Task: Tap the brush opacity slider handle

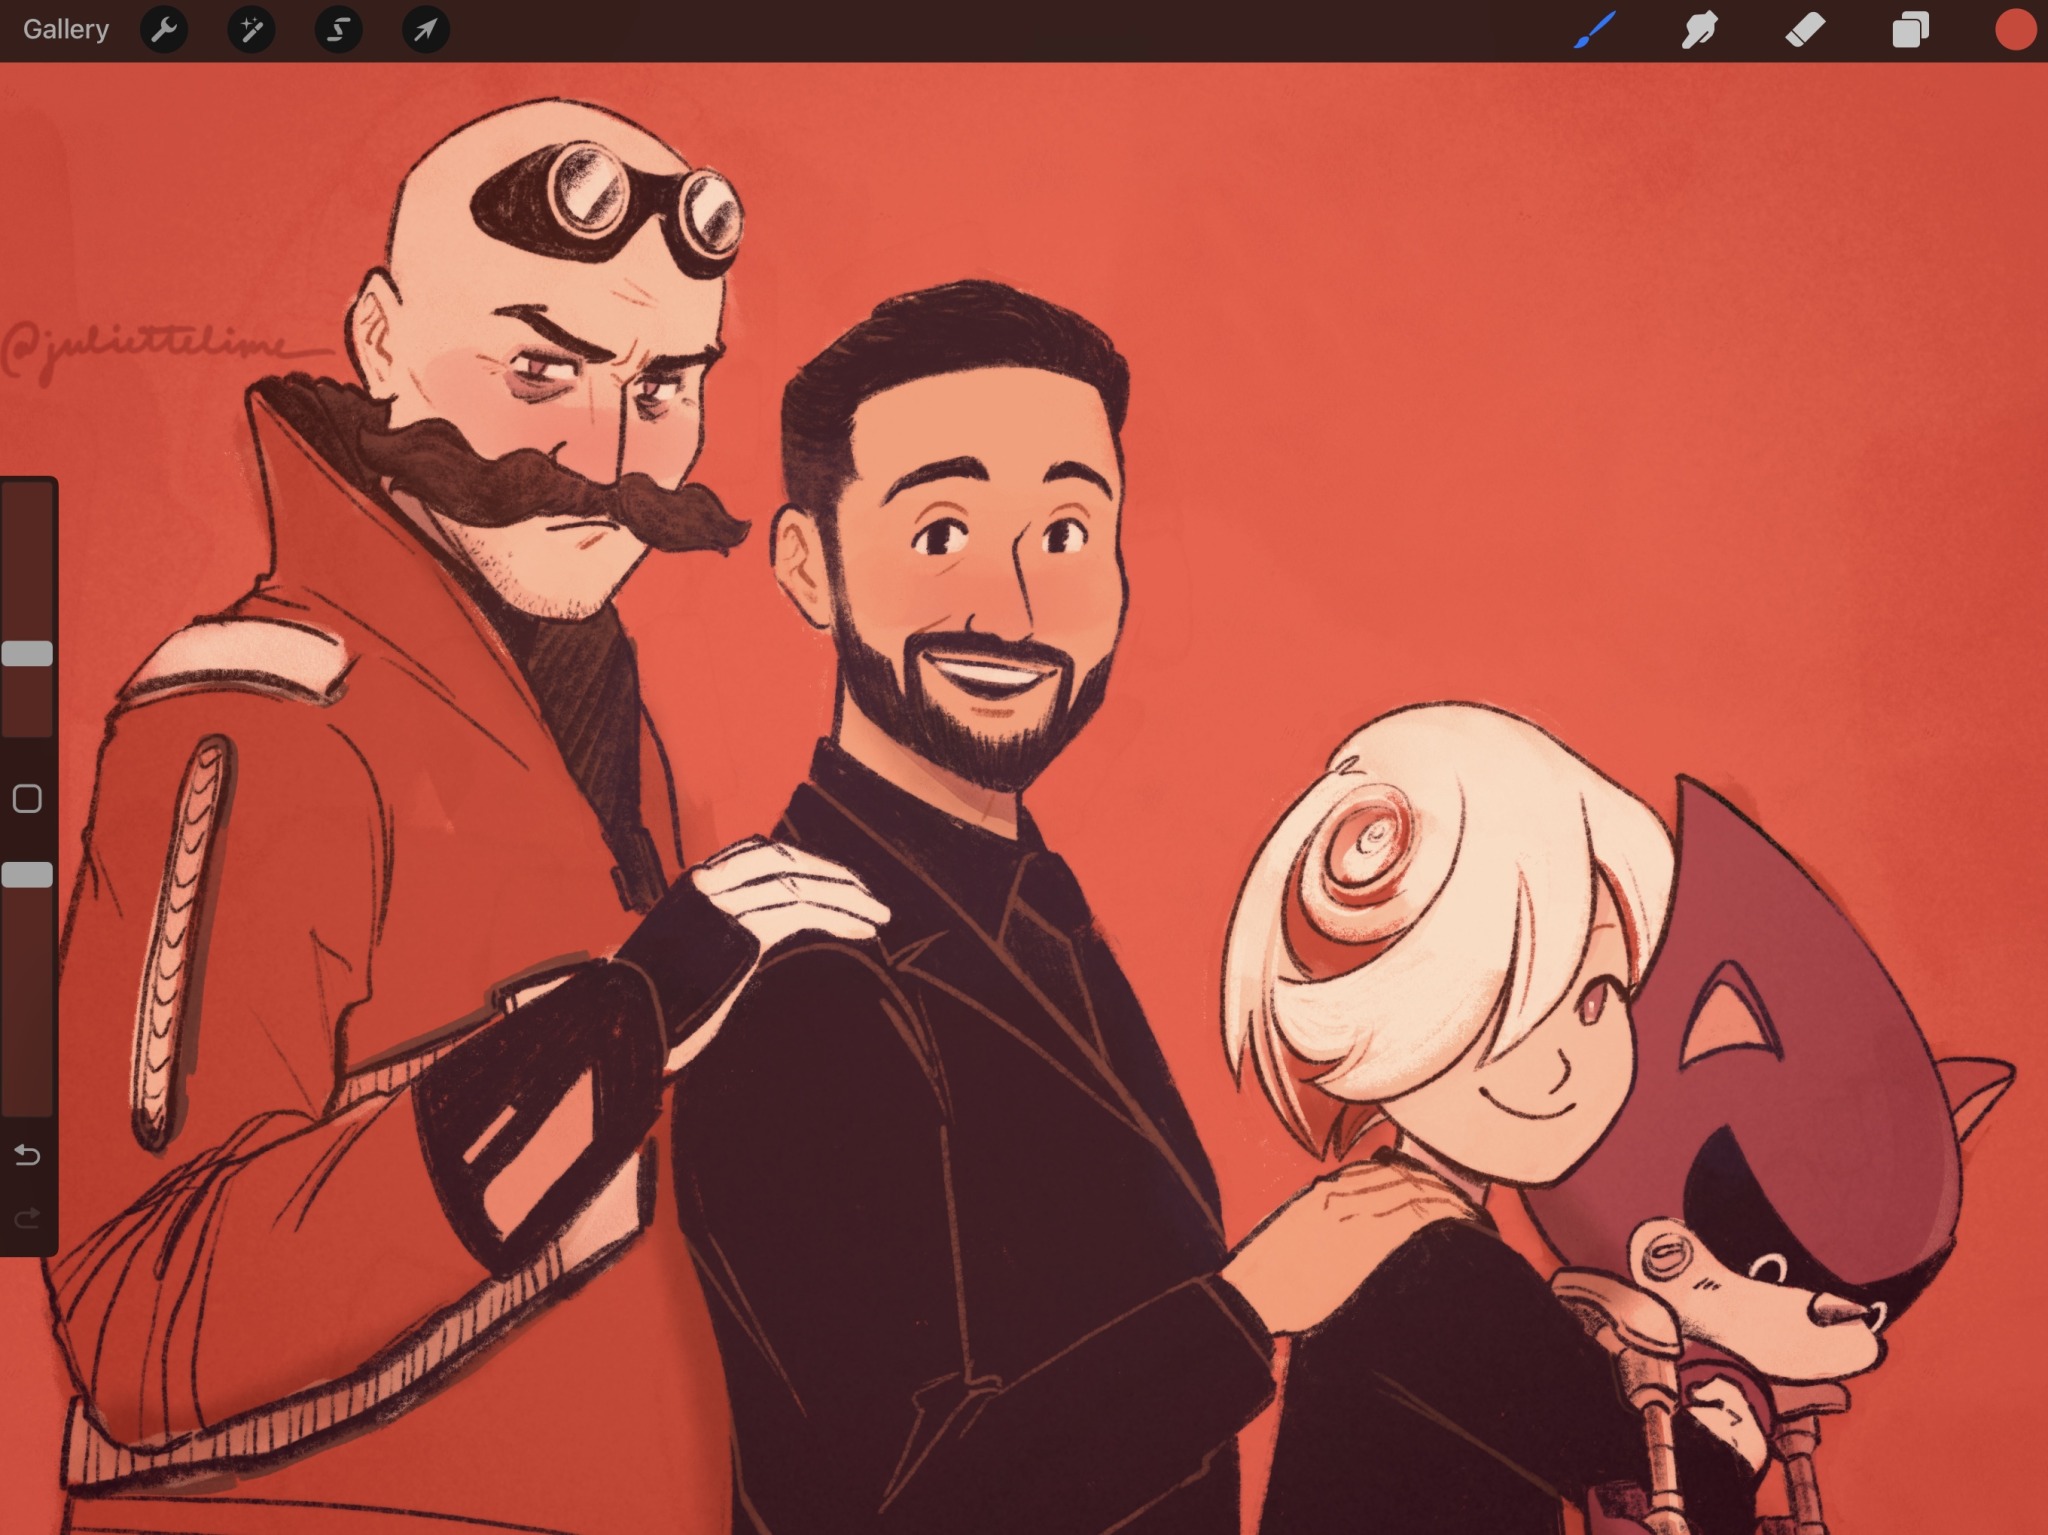Action: tap(27, 875)
